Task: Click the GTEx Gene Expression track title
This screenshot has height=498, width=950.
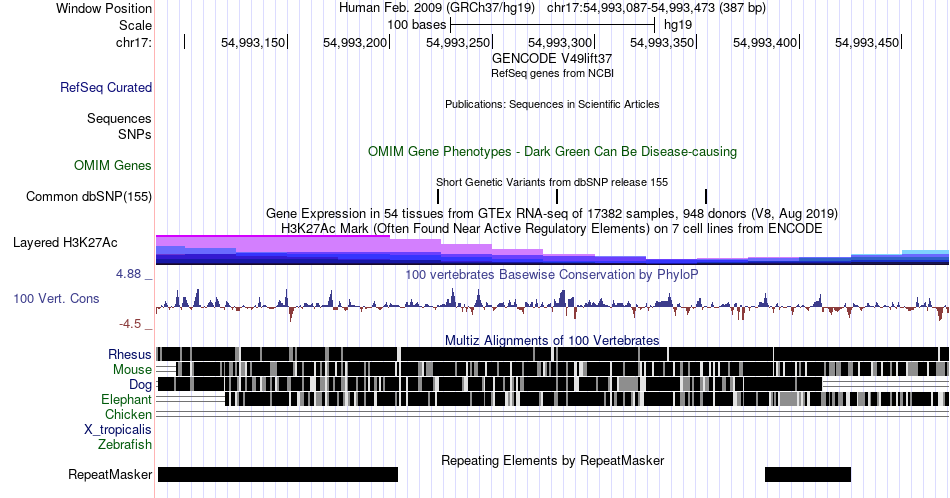Action: (552, 213)
